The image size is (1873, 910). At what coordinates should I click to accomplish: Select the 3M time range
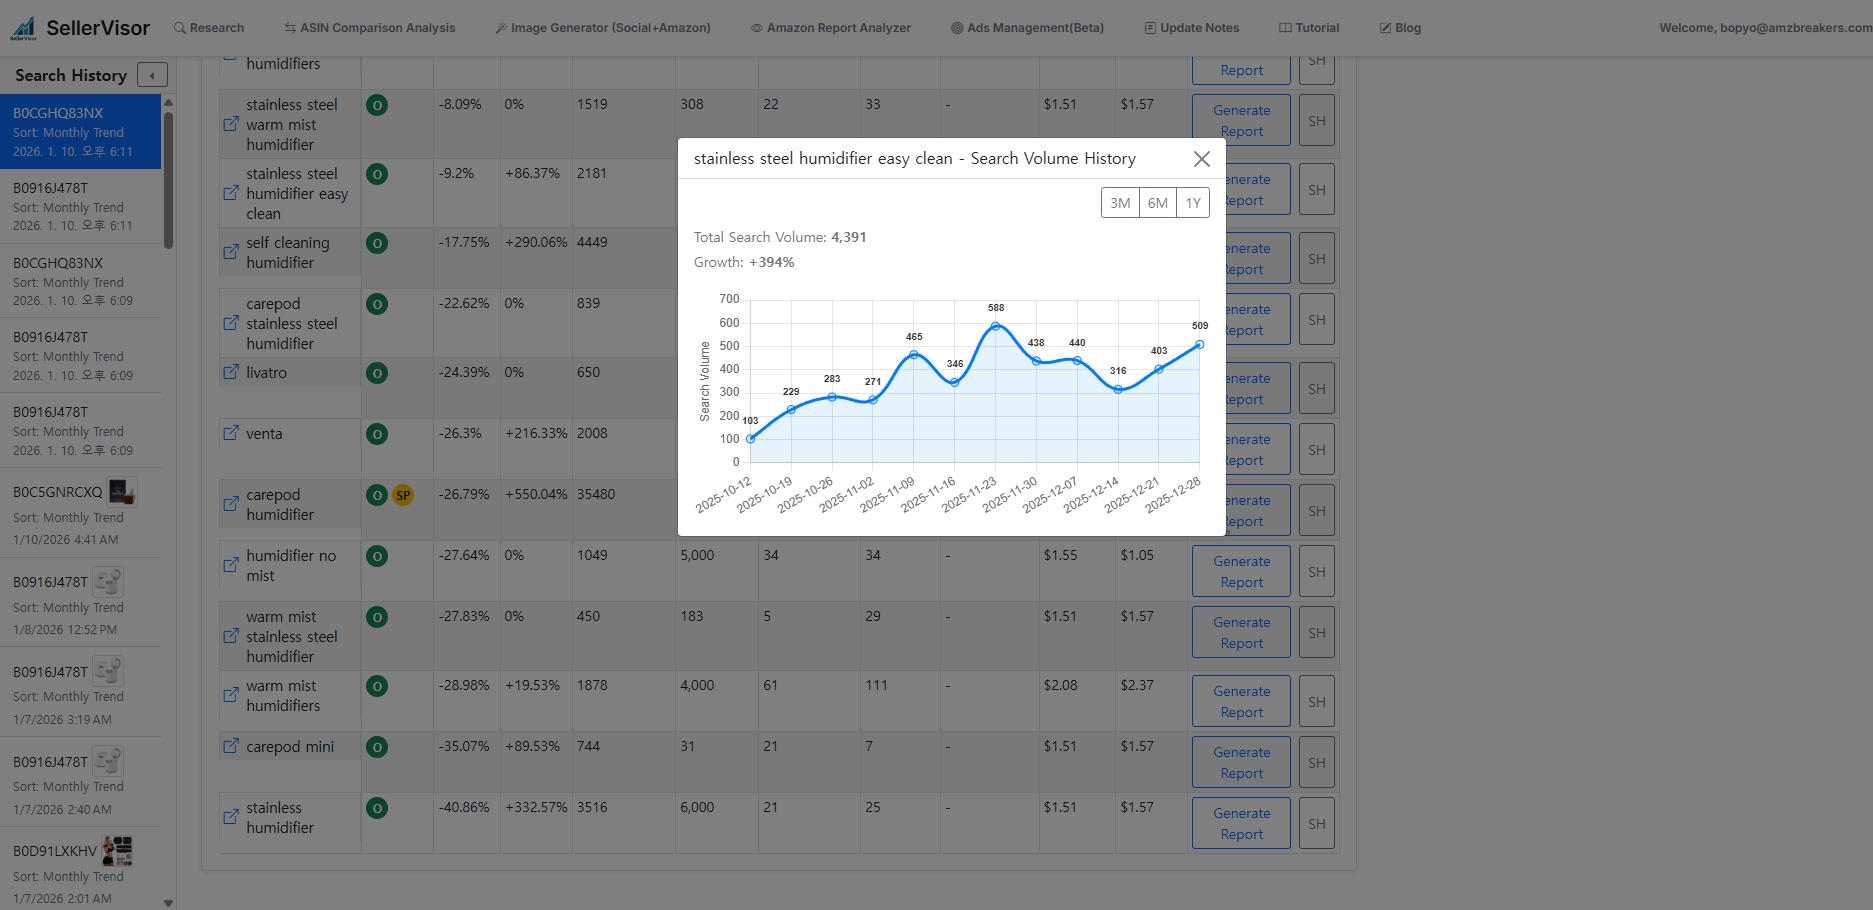coord(1119,202)
